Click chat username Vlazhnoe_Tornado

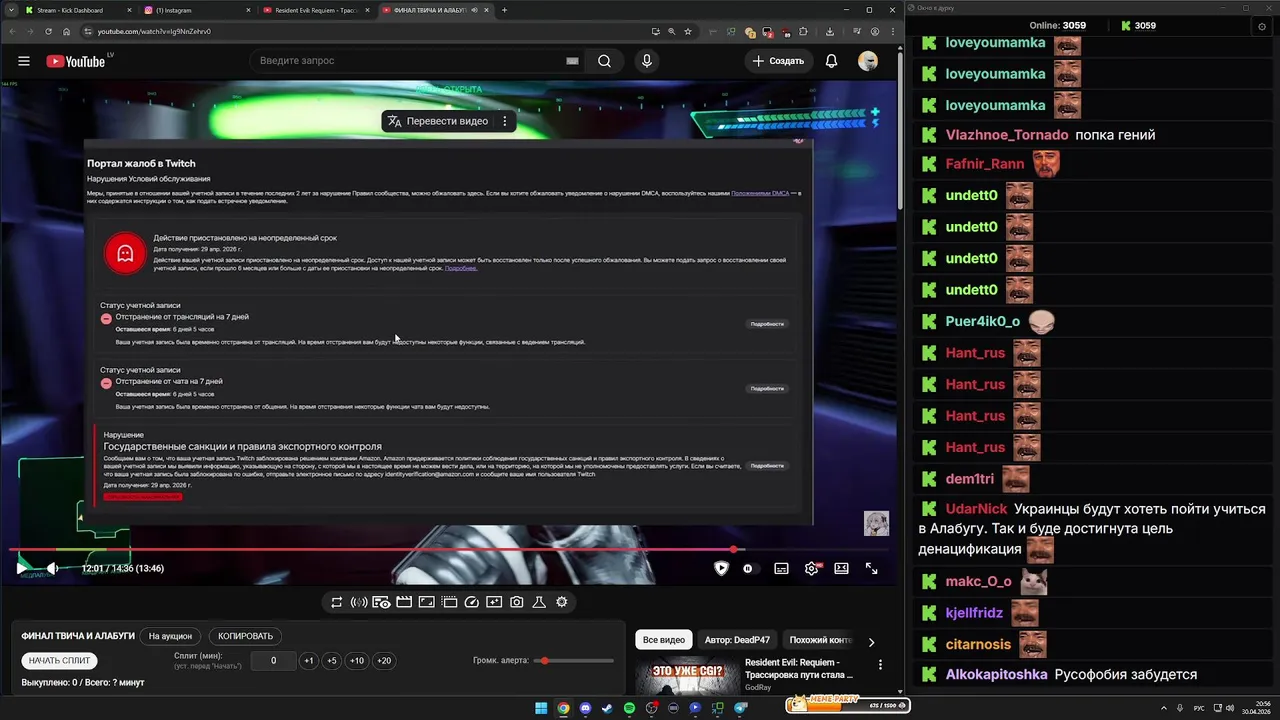(x=1006, y=135)
